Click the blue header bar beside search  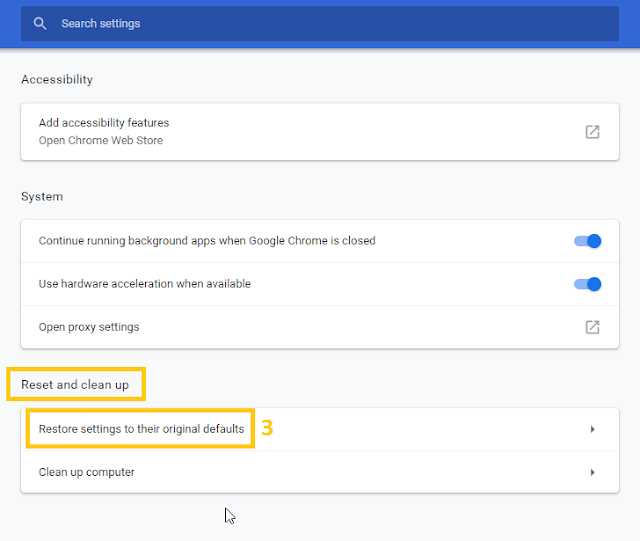[x=630, y=23]
